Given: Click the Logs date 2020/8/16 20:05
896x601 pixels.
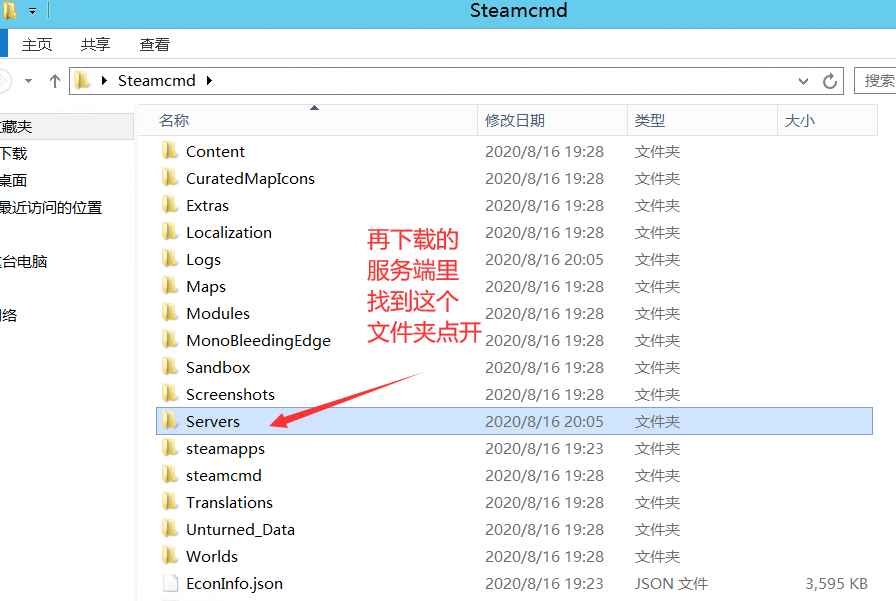Looking at the screenshot, I should tap(544, 259).
